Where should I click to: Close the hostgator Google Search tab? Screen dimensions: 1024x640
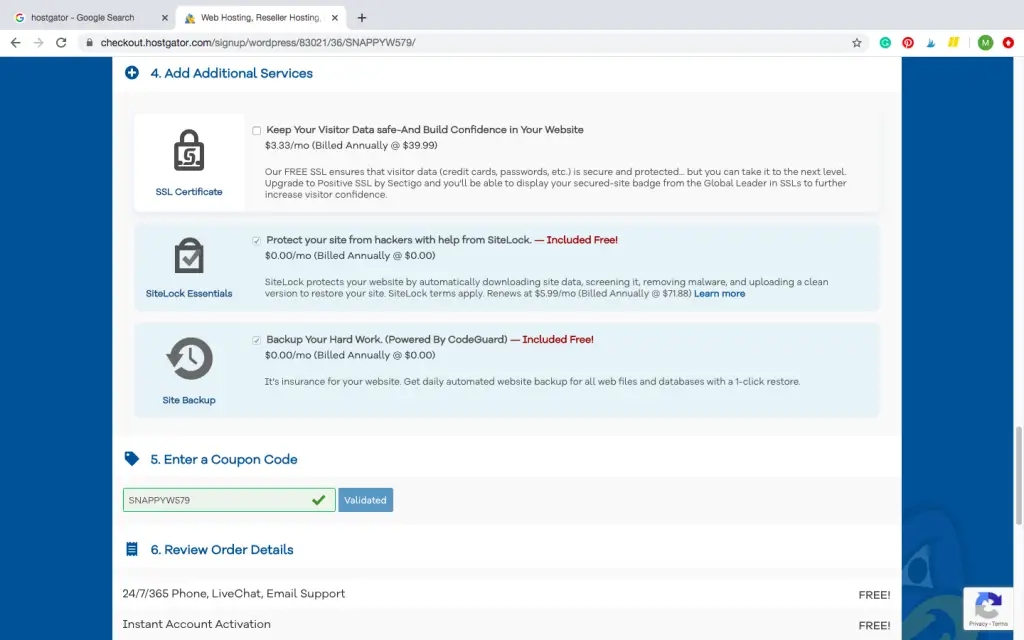[x=165, y=18]
